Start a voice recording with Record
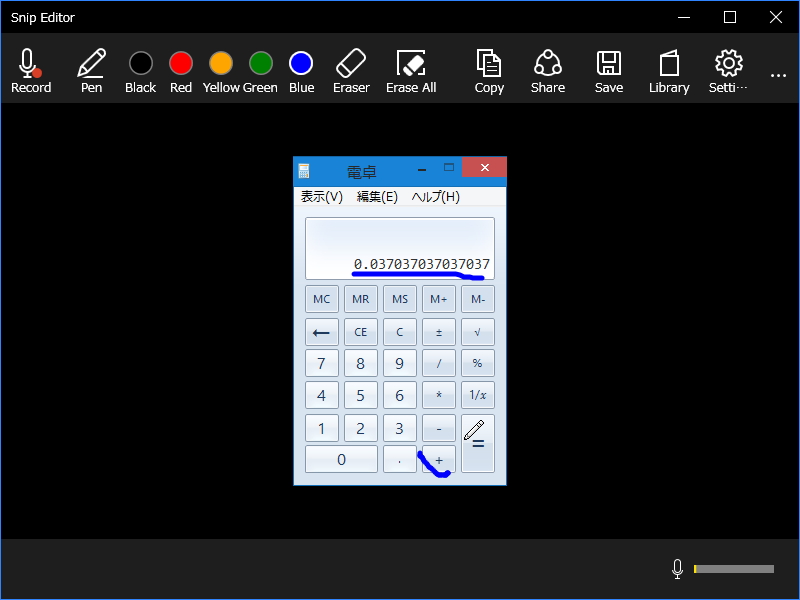 pos(31,71)
